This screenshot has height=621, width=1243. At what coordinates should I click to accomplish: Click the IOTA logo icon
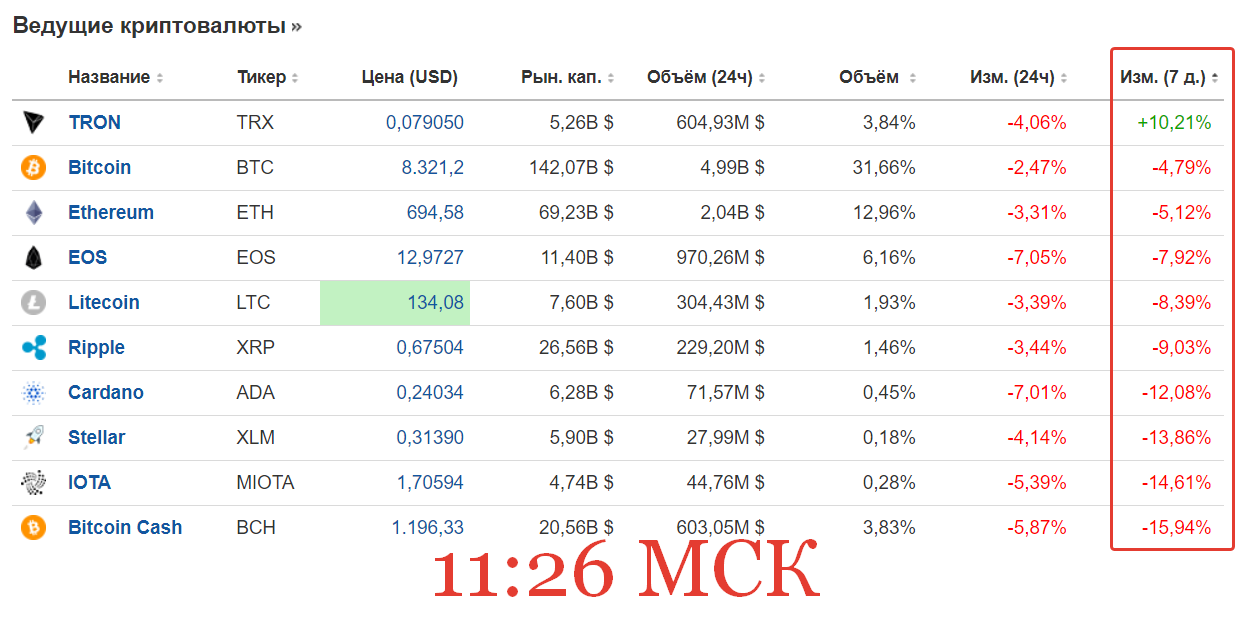coord(34,483)
